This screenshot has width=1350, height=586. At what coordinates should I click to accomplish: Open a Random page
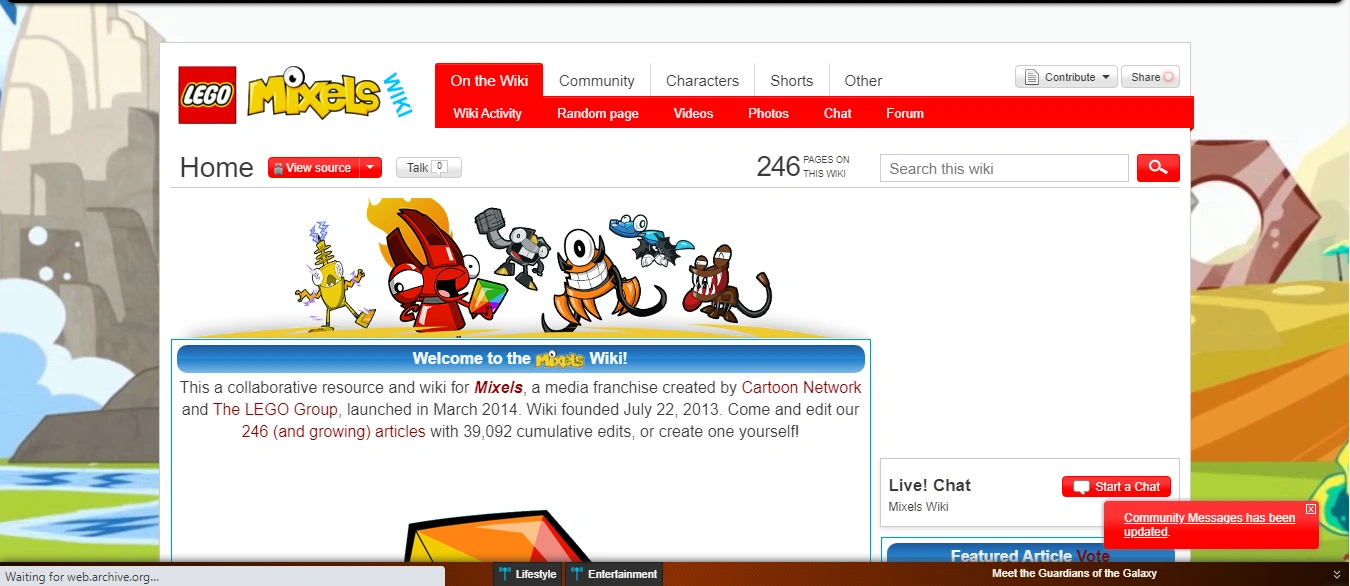click(x=598, y=113)
